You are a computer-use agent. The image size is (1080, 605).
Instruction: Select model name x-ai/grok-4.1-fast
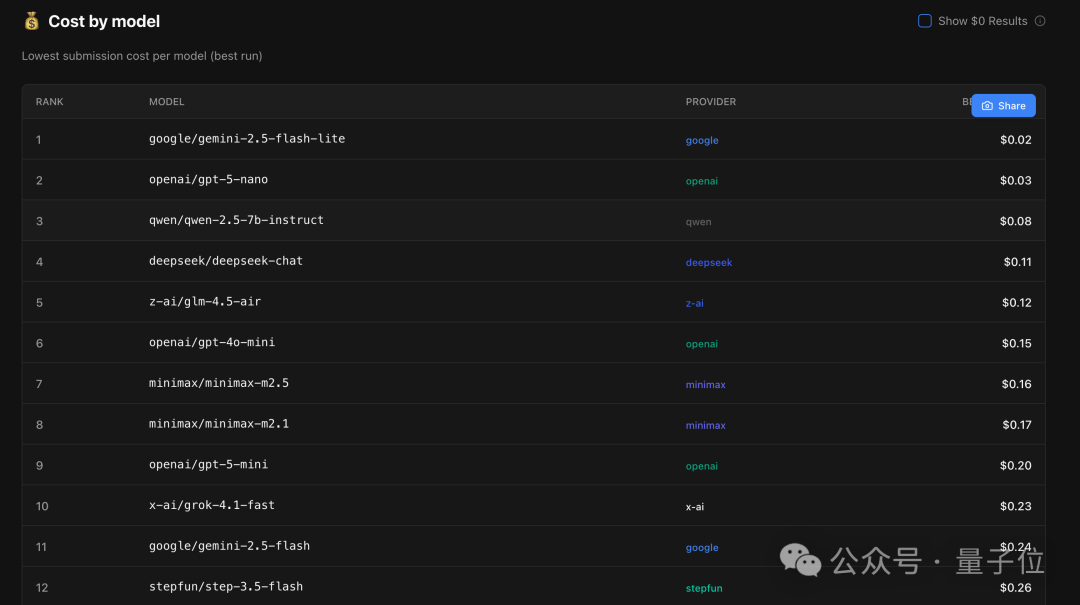212,504
